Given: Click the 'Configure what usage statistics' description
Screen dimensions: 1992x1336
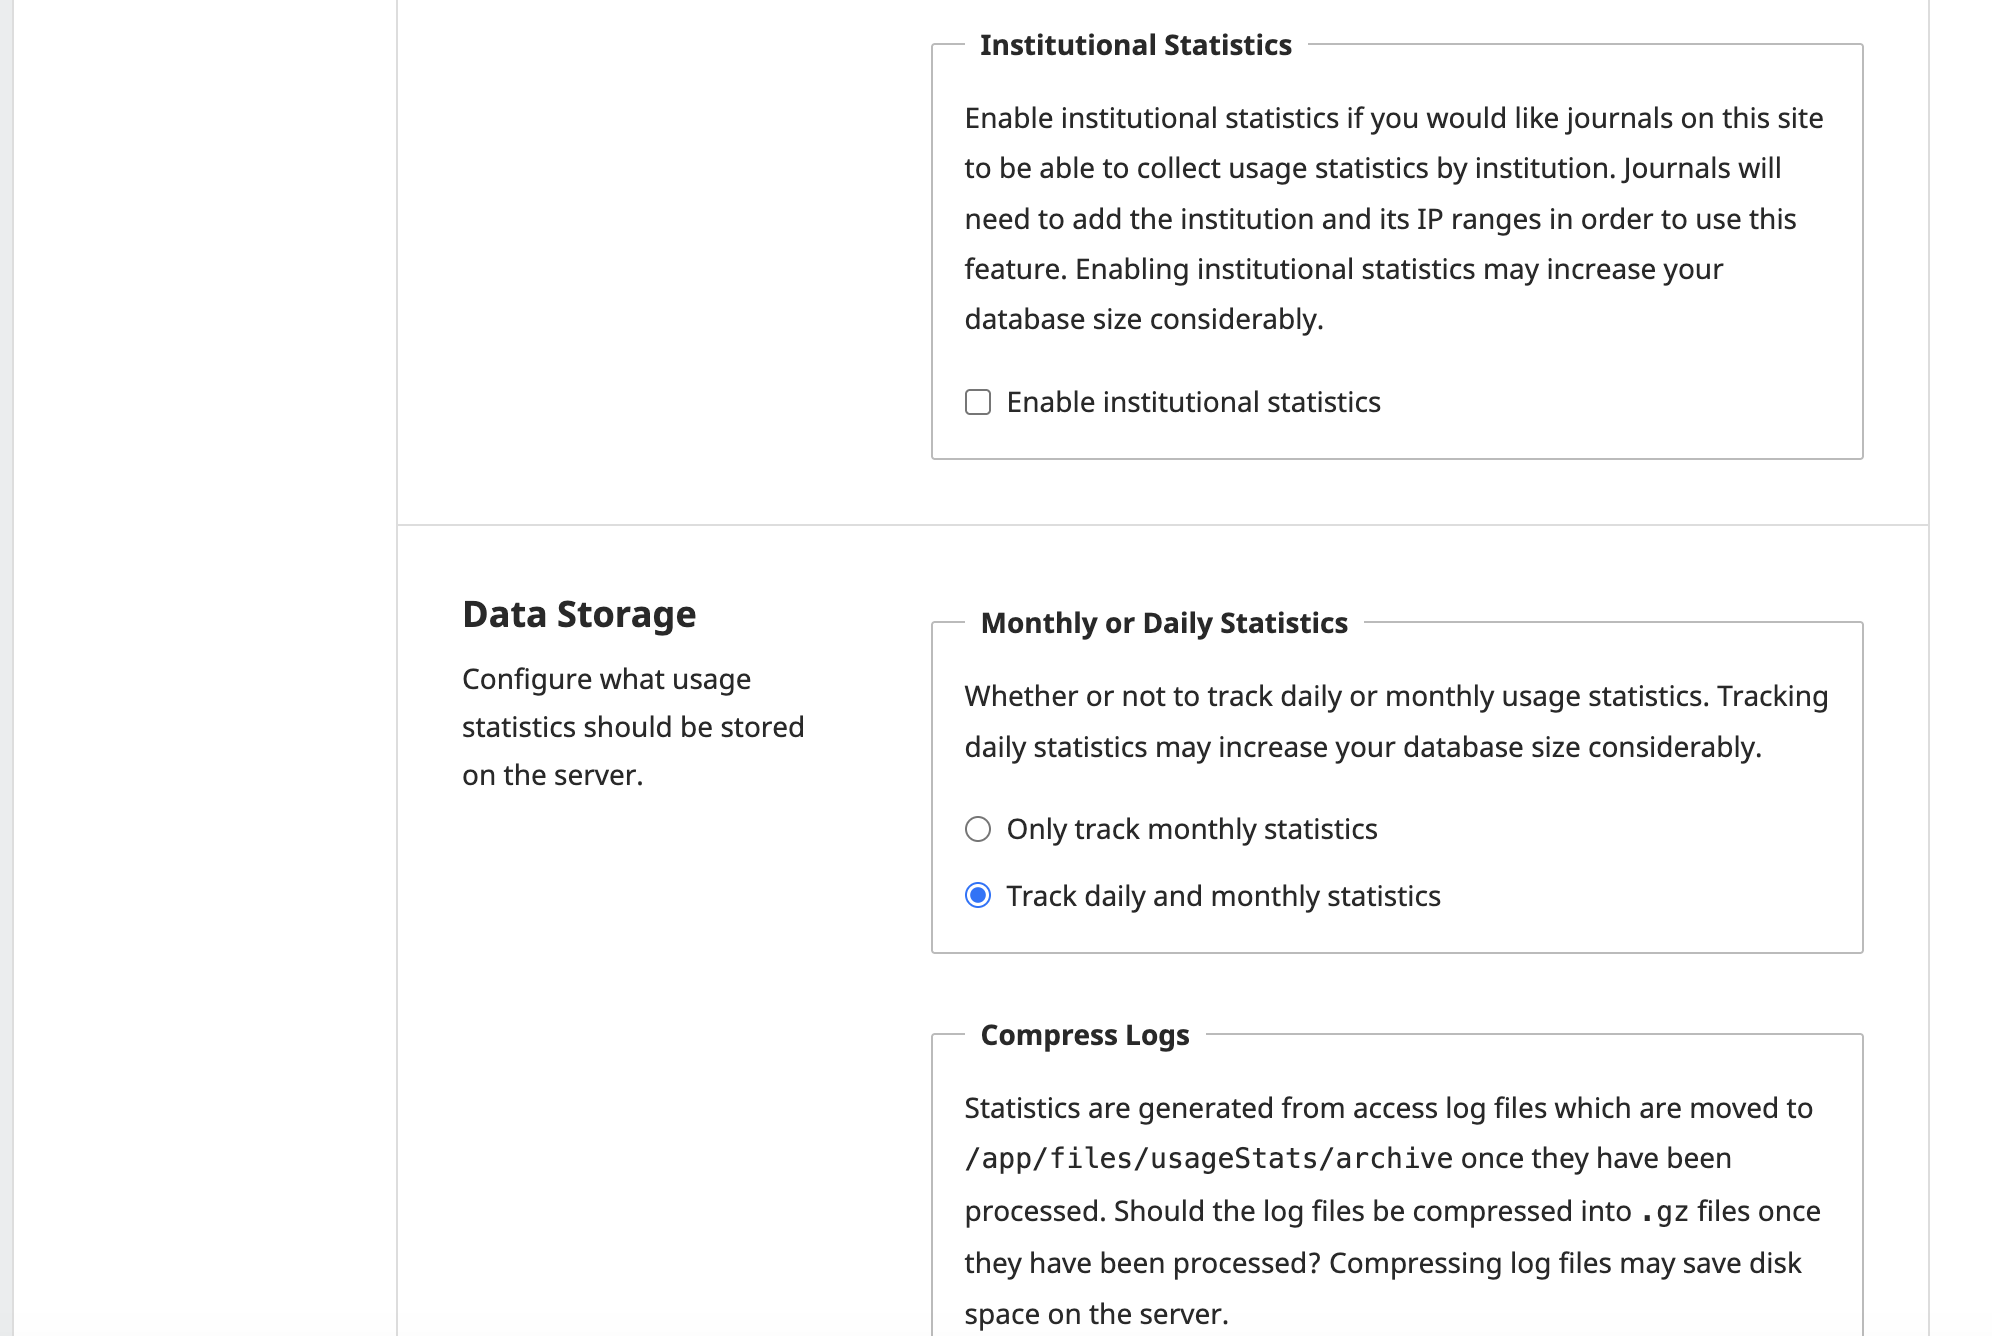Looking at the screenshot, I should [632, 727].
